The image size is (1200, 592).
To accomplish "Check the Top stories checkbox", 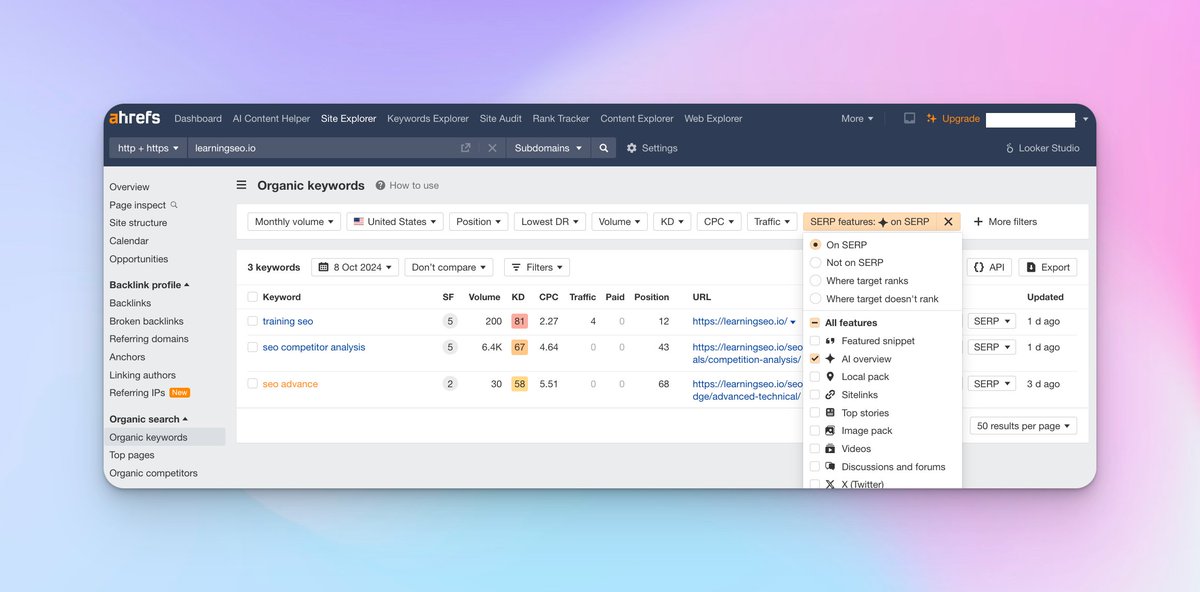I will [x=815, y=413].
